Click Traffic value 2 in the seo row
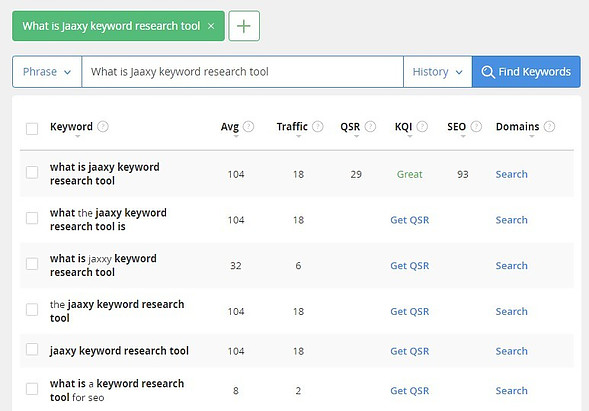 [298, 391]
